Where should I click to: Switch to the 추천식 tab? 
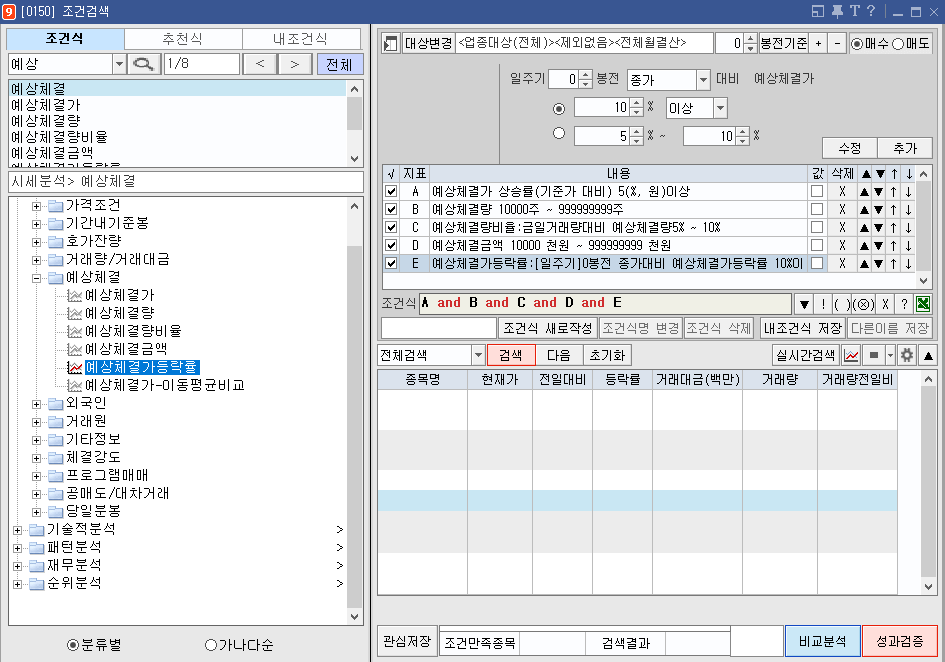pos(183,39)
